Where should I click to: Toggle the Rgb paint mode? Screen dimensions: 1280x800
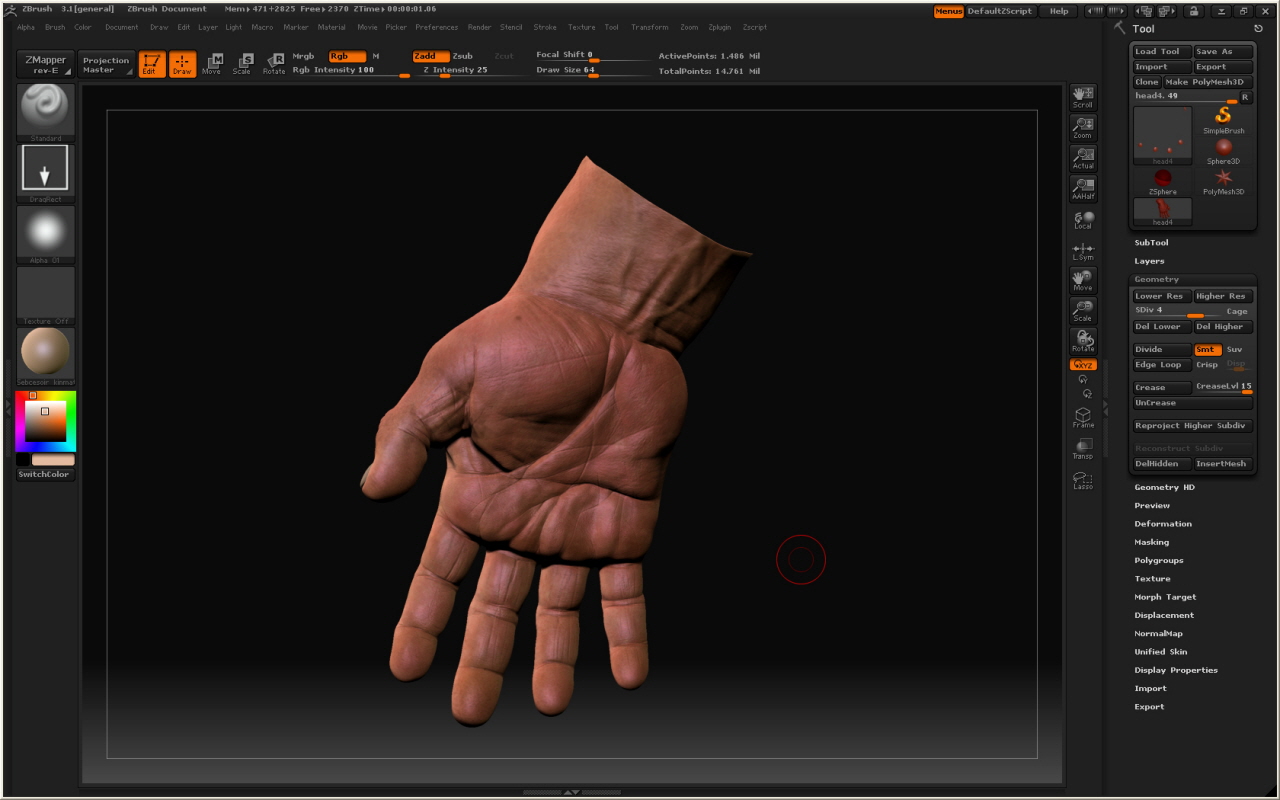click(346, 56)
